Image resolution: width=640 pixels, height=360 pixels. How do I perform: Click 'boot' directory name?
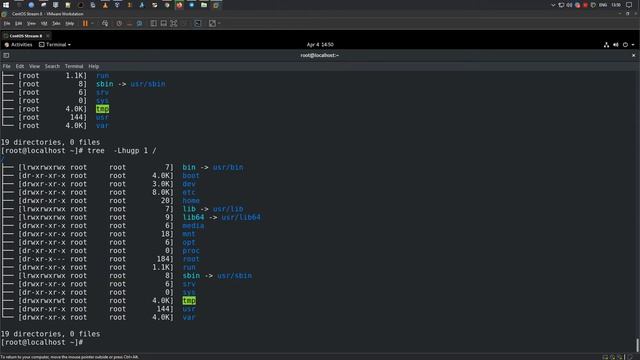tap(191, 176)
